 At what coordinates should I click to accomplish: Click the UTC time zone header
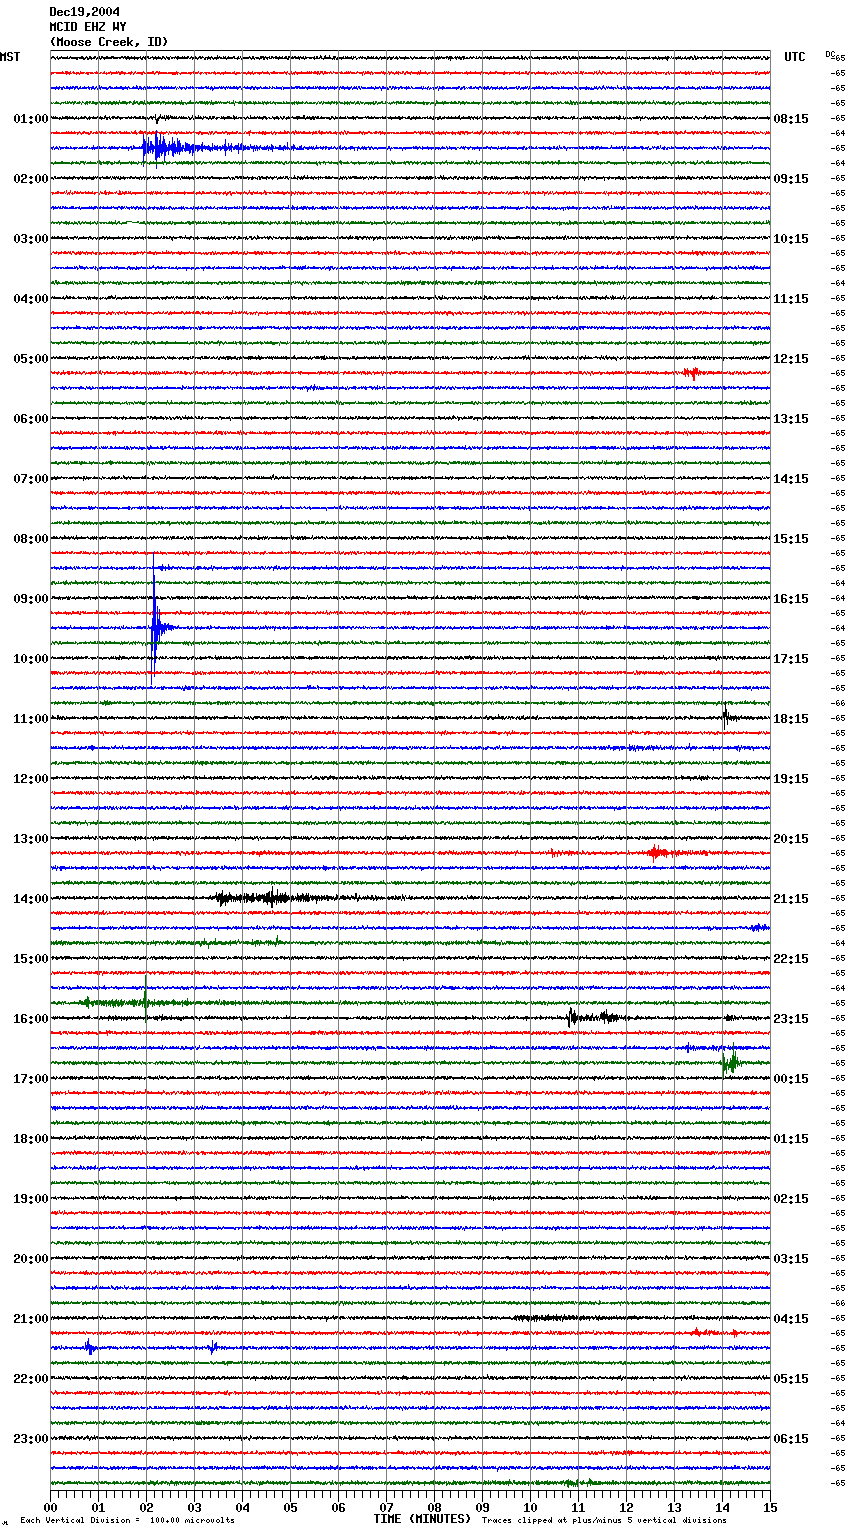(795, 57)
